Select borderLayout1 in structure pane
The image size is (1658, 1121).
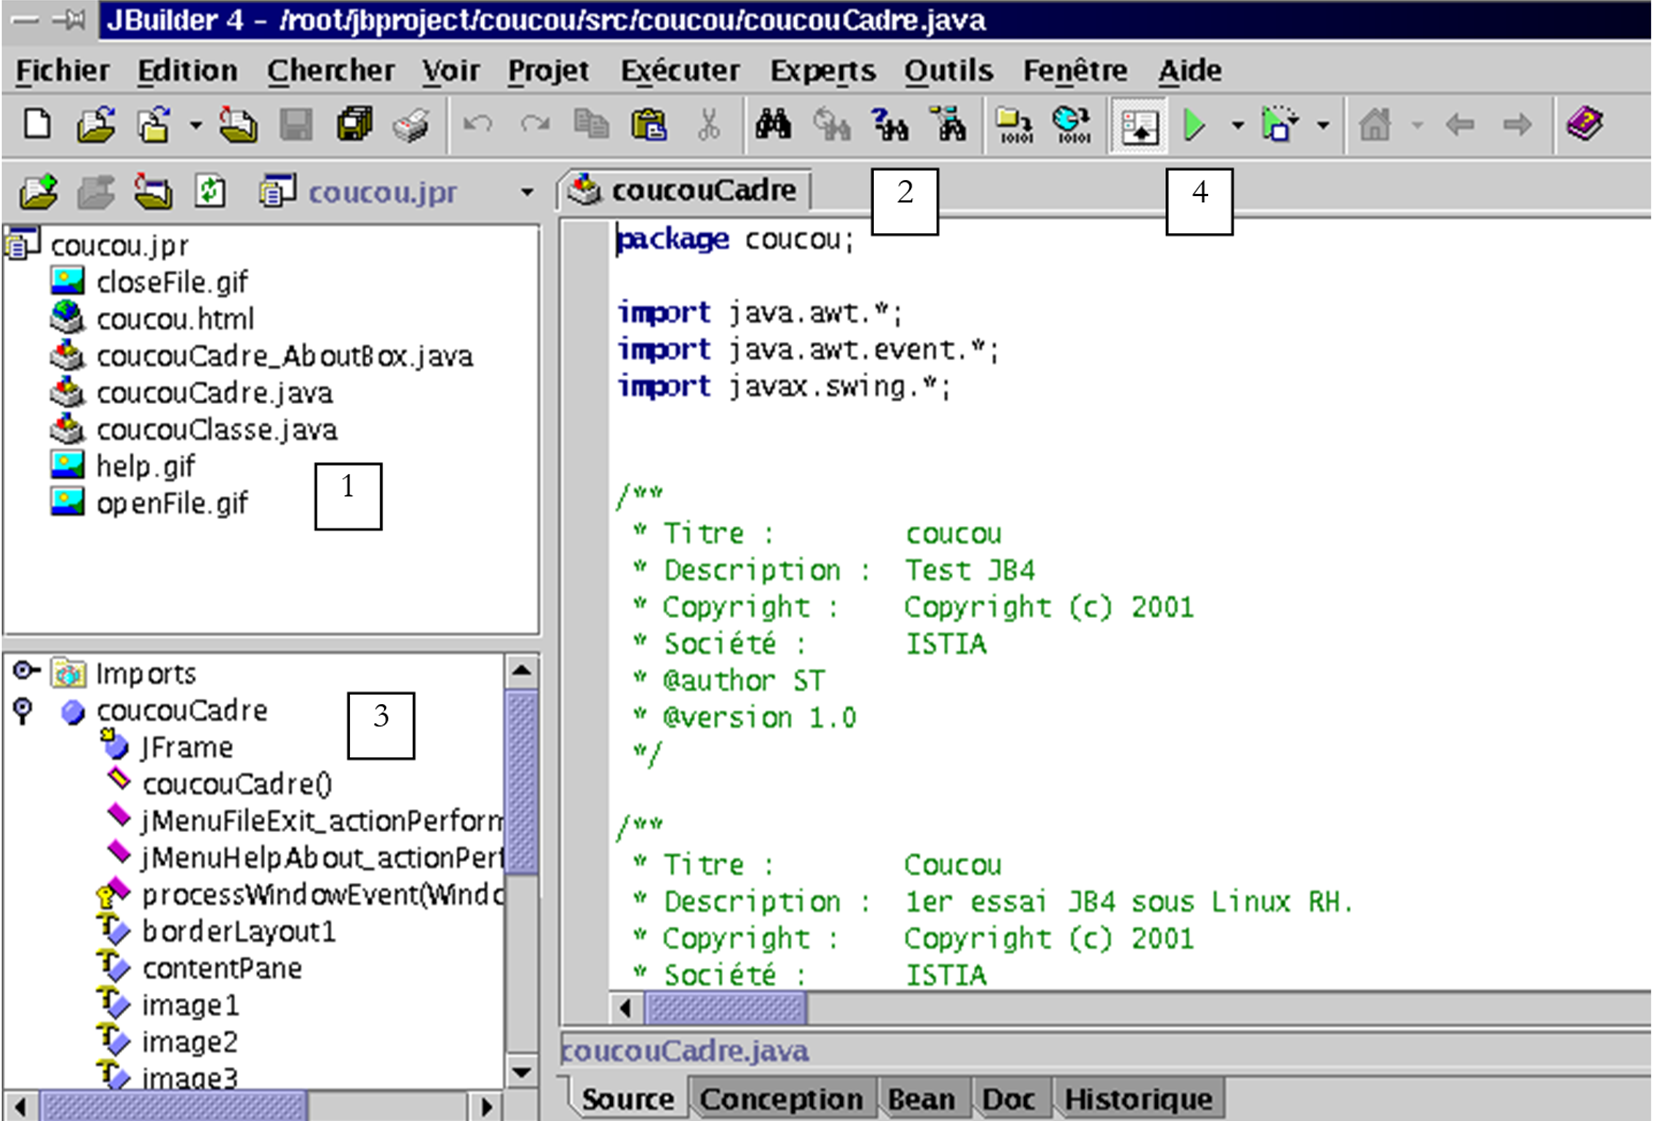click(x=238, y=932)
